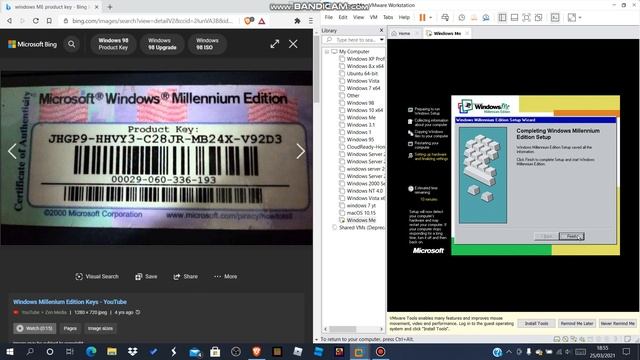
Task: Open Microsoft Edge from the taskbar
Action: (x=91, y=352)
